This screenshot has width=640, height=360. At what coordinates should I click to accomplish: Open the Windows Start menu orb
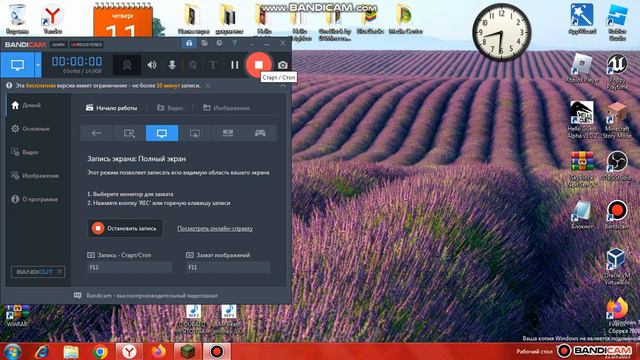12,351
